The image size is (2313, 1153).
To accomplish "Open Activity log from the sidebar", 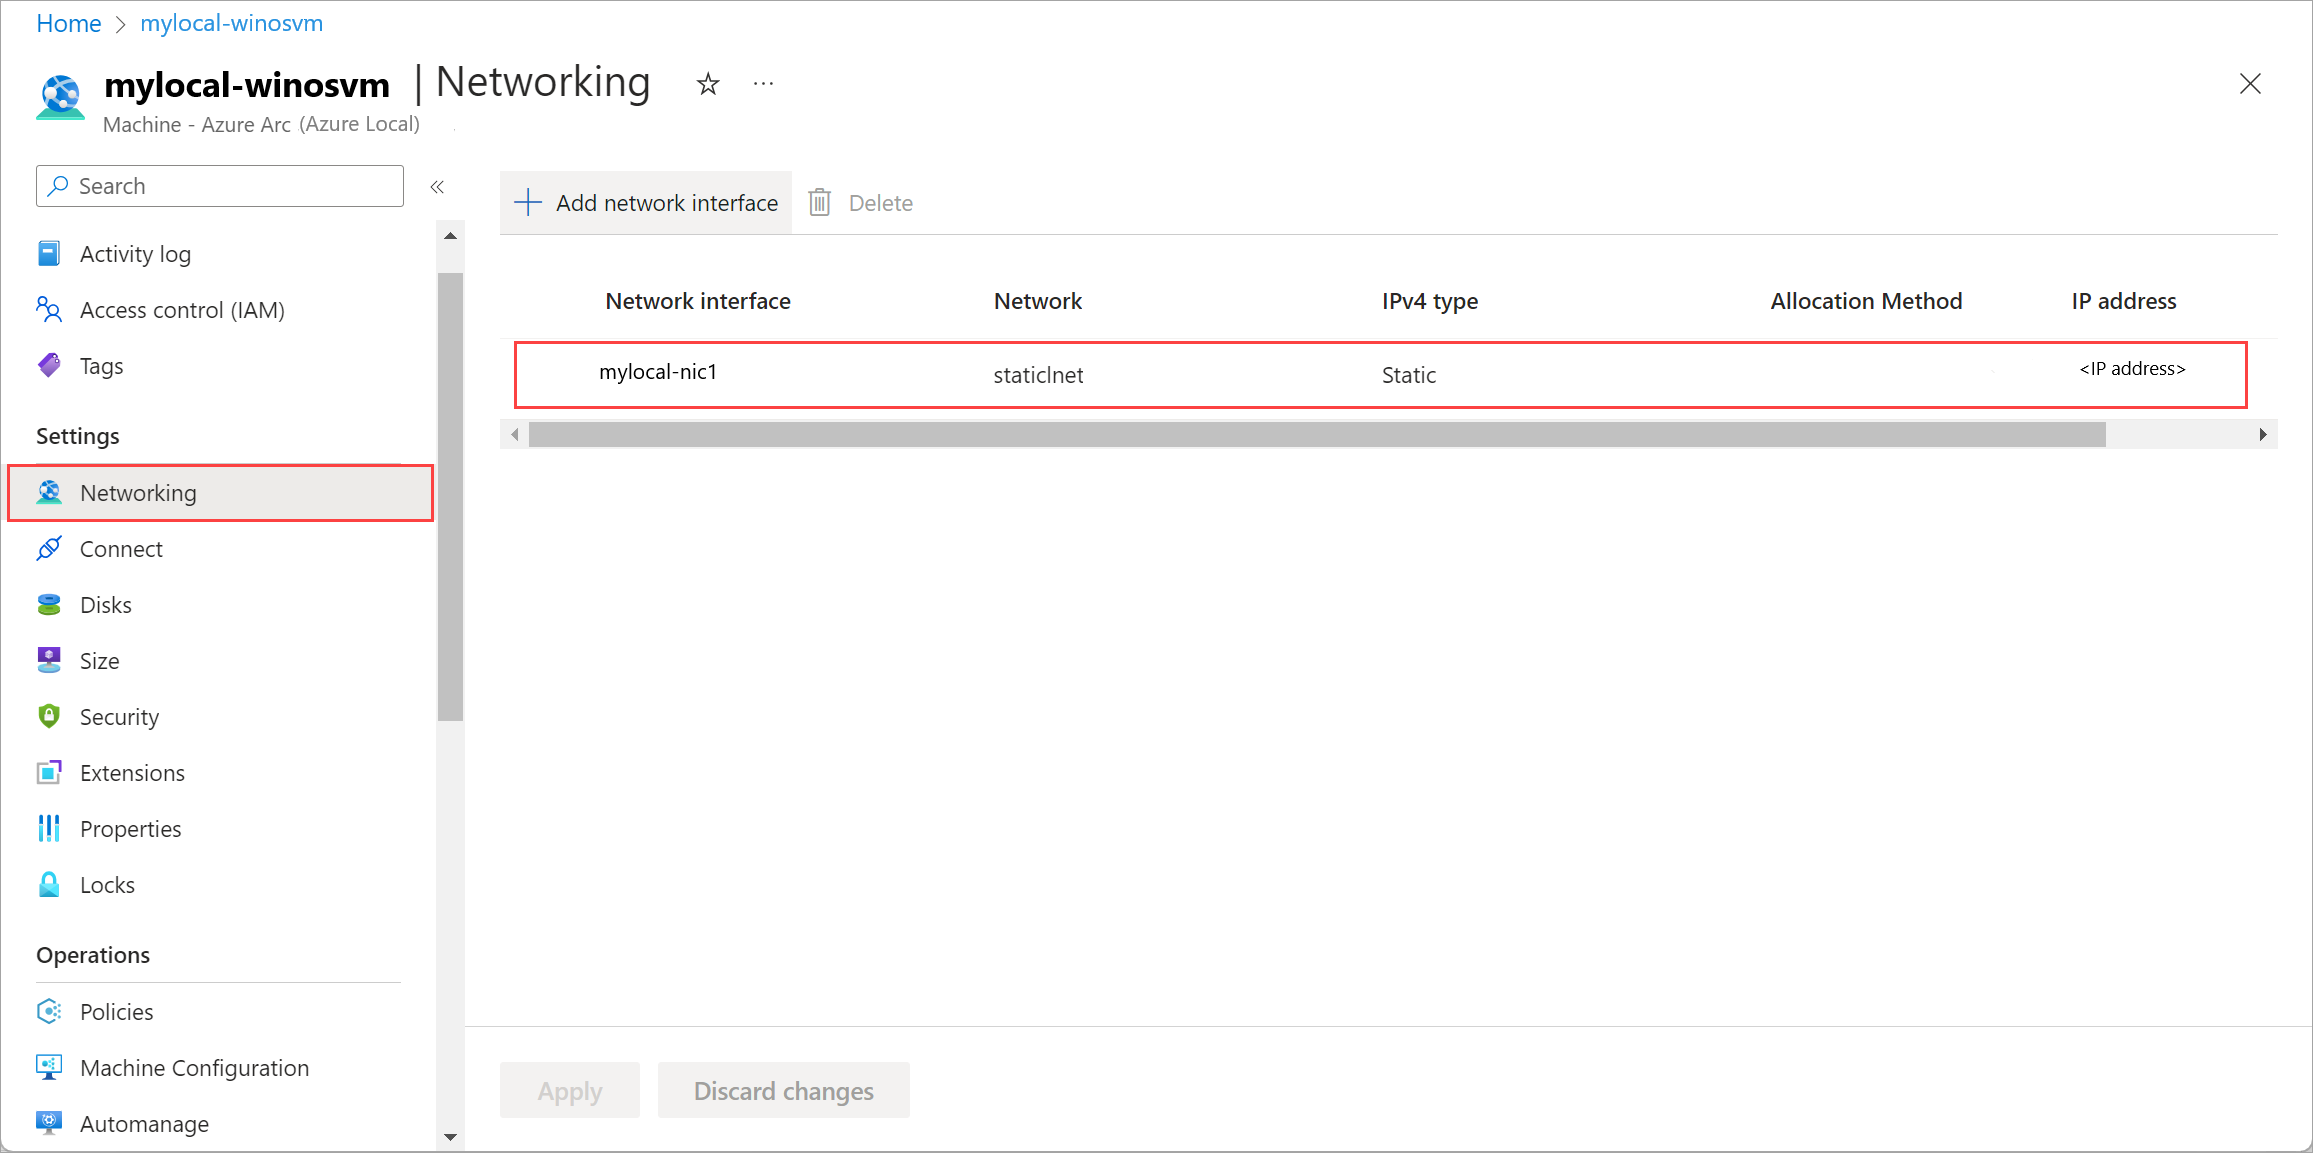I will click(135, 254).
